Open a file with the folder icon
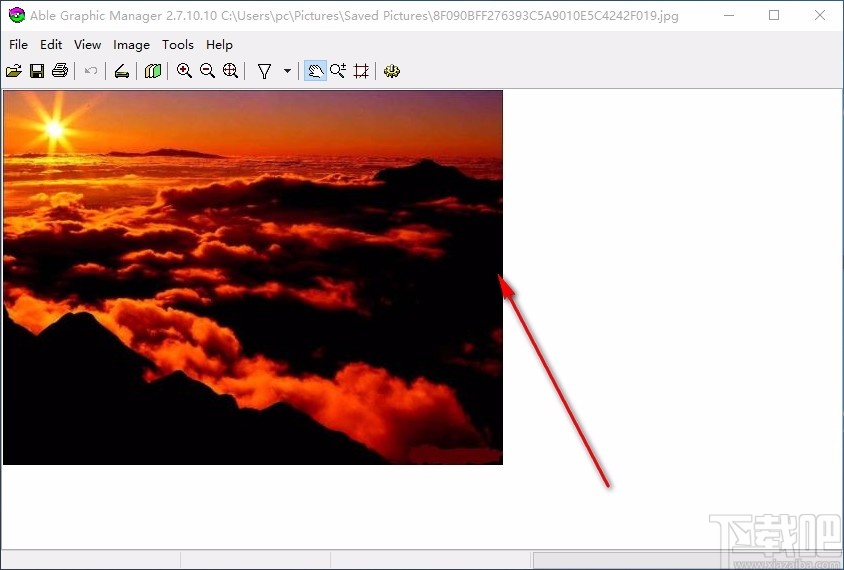844x570 pixels. 14,71
